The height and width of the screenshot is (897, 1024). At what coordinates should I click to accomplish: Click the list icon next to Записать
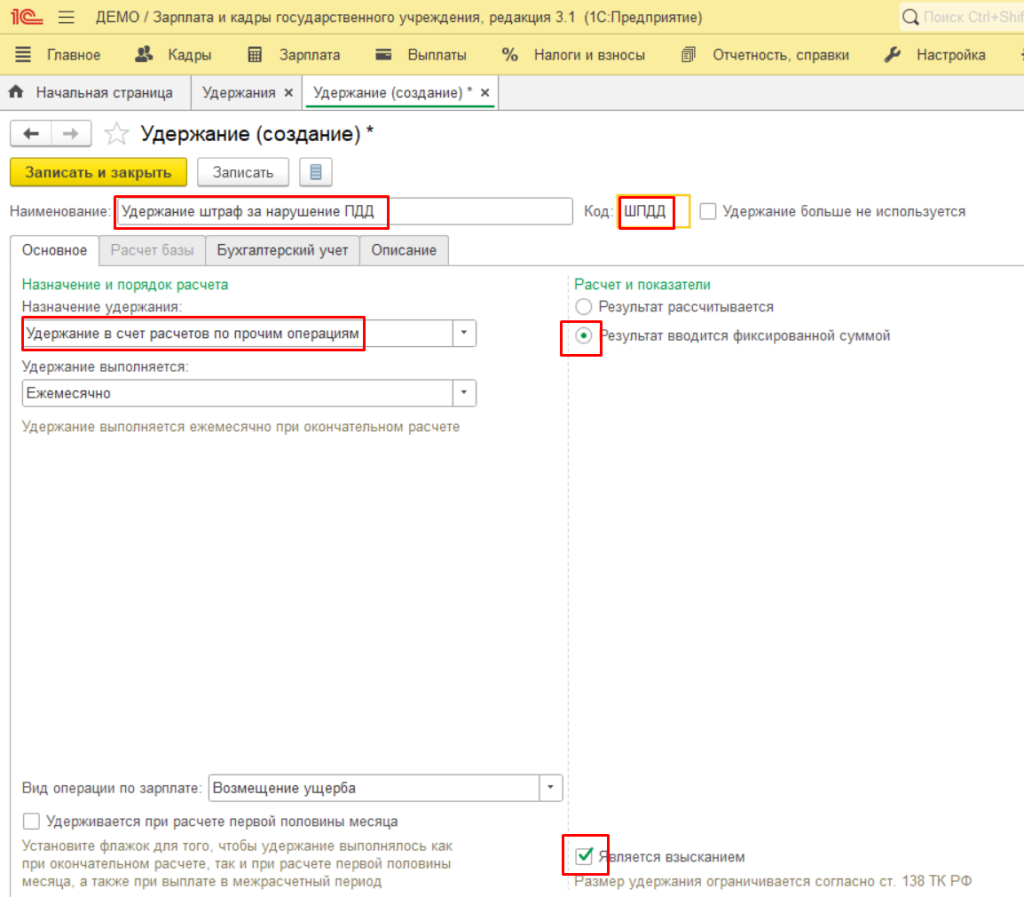click(316, 172)
